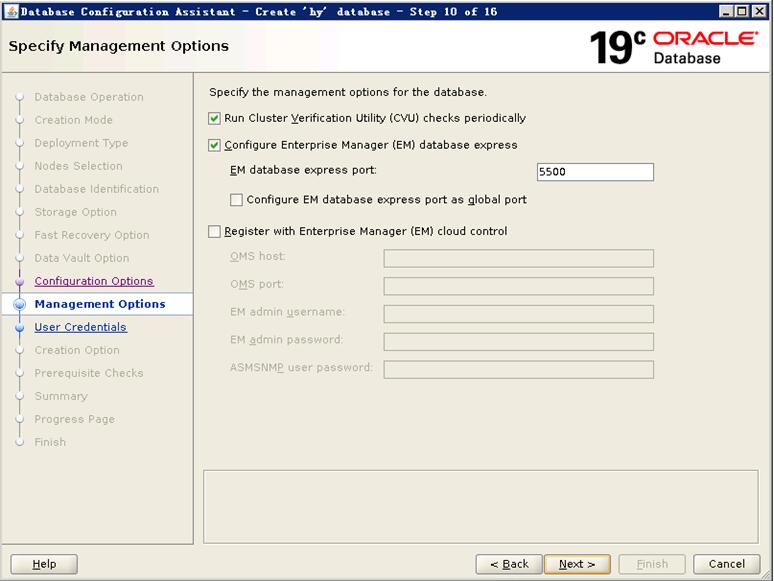Maximize the Database Configuration Assistant window
The image size is (774, 581).
tap(742, 11)
